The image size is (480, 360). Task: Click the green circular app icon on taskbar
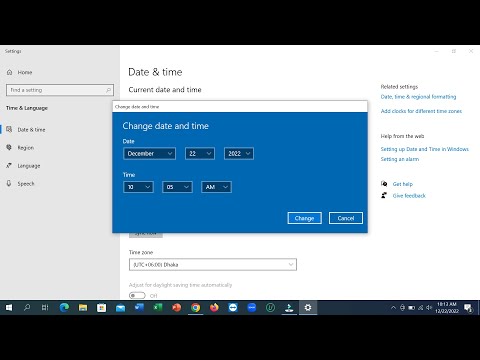tap(270, 308)
